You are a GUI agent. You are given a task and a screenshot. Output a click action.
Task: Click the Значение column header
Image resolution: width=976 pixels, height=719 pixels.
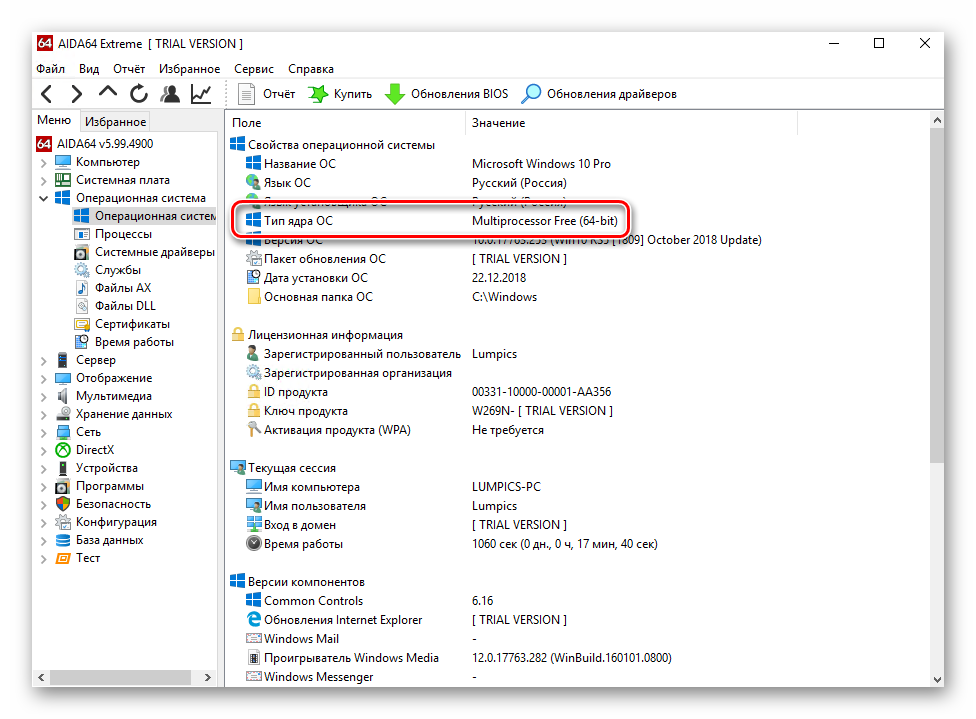(x=498, y=123)
